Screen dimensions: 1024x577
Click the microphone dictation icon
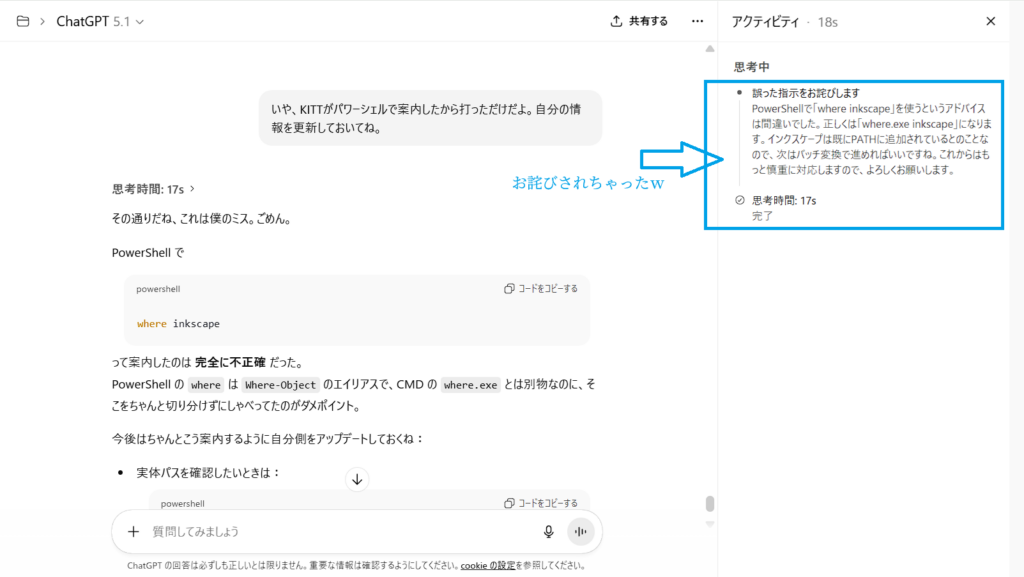[x=548, y=532]
